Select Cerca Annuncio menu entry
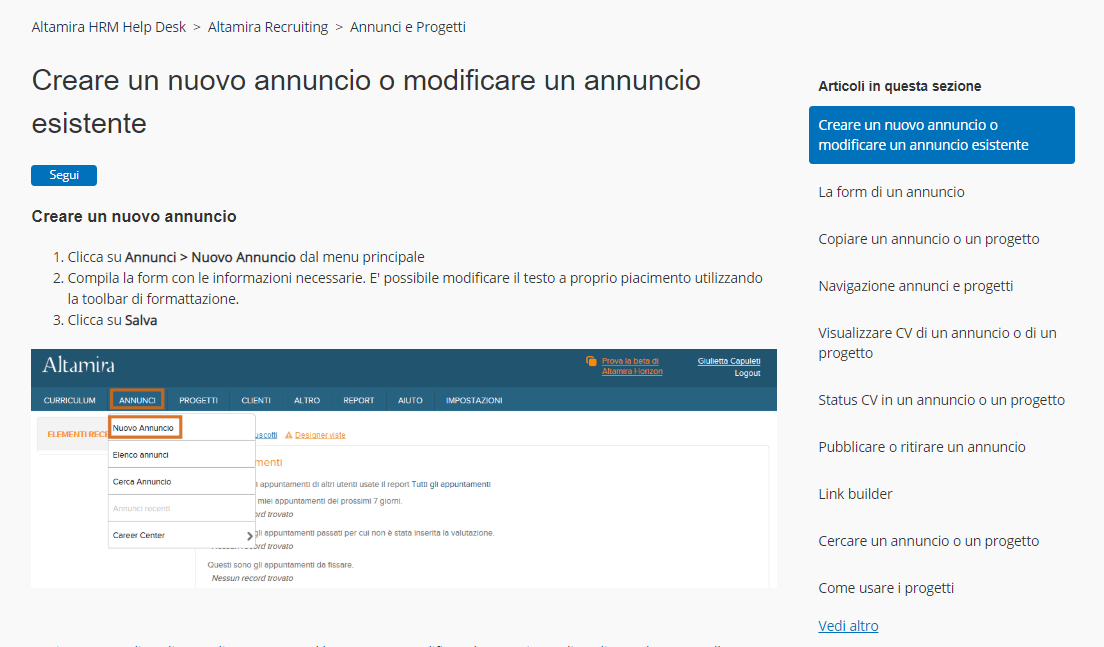 click(144, 481)
